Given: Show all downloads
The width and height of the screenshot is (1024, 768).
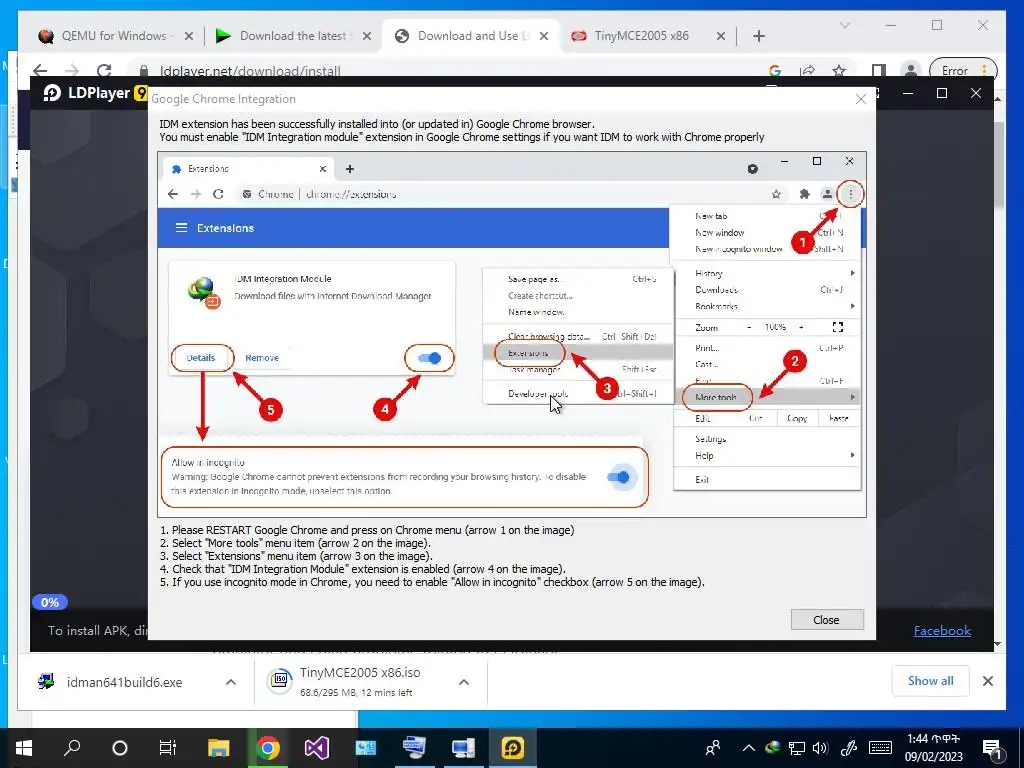Looking at the screenshot, I should click(x=931, y=681).
